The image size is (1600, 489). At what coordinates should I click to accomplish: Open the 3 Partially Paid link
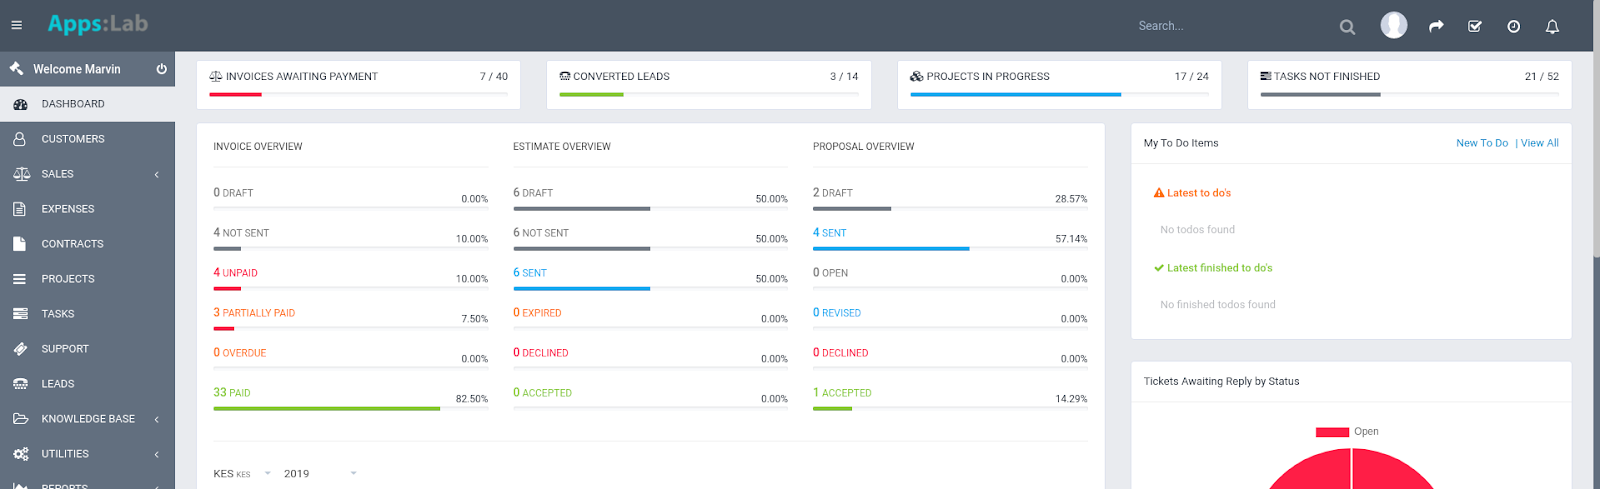pyautogui.click(x=254, y=313)
